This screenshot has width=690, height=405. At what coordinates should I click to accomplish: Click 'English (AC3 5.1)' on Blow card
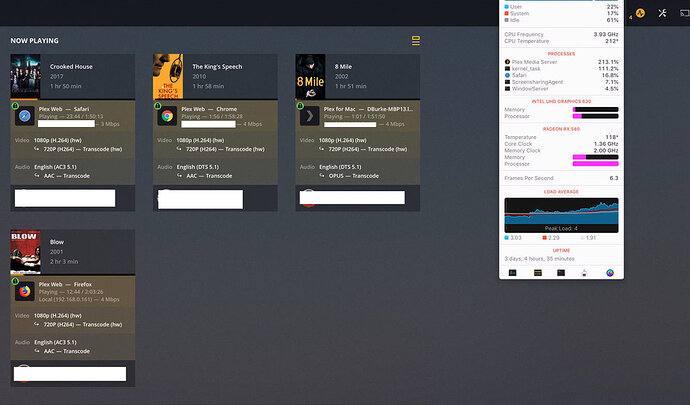(55, 342)
